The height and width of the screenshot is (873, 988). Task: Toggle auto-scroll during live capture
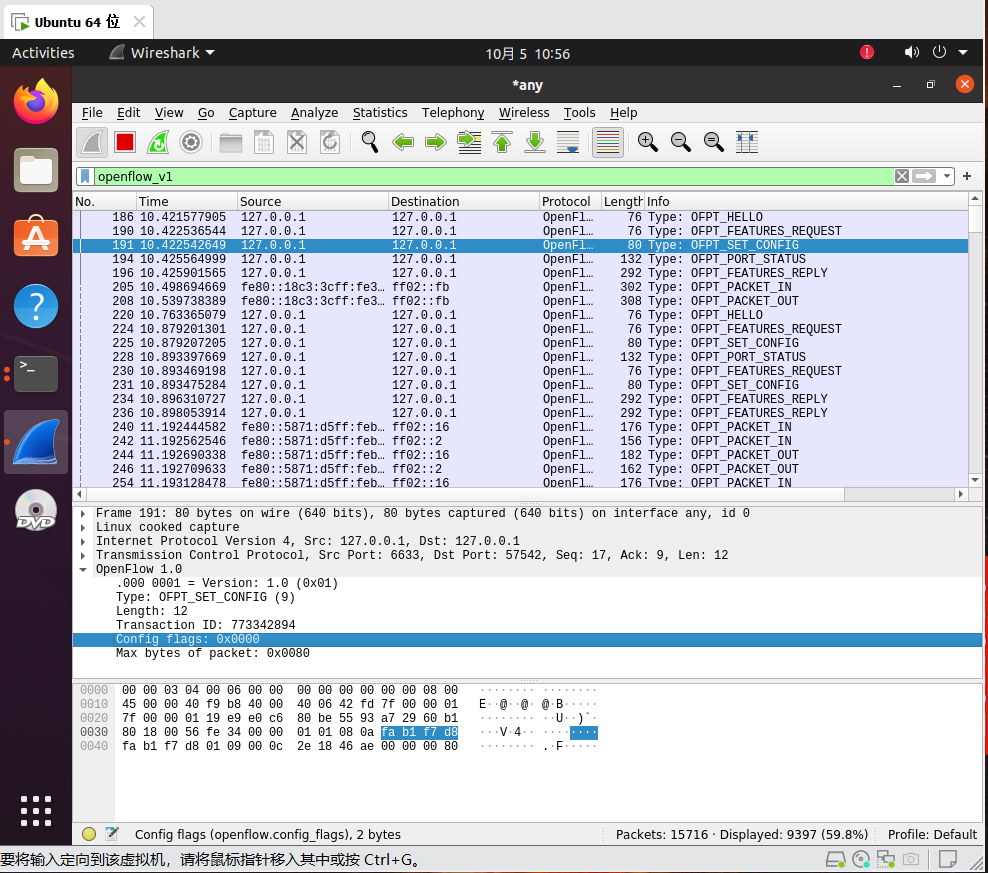[x=568, y=142]
